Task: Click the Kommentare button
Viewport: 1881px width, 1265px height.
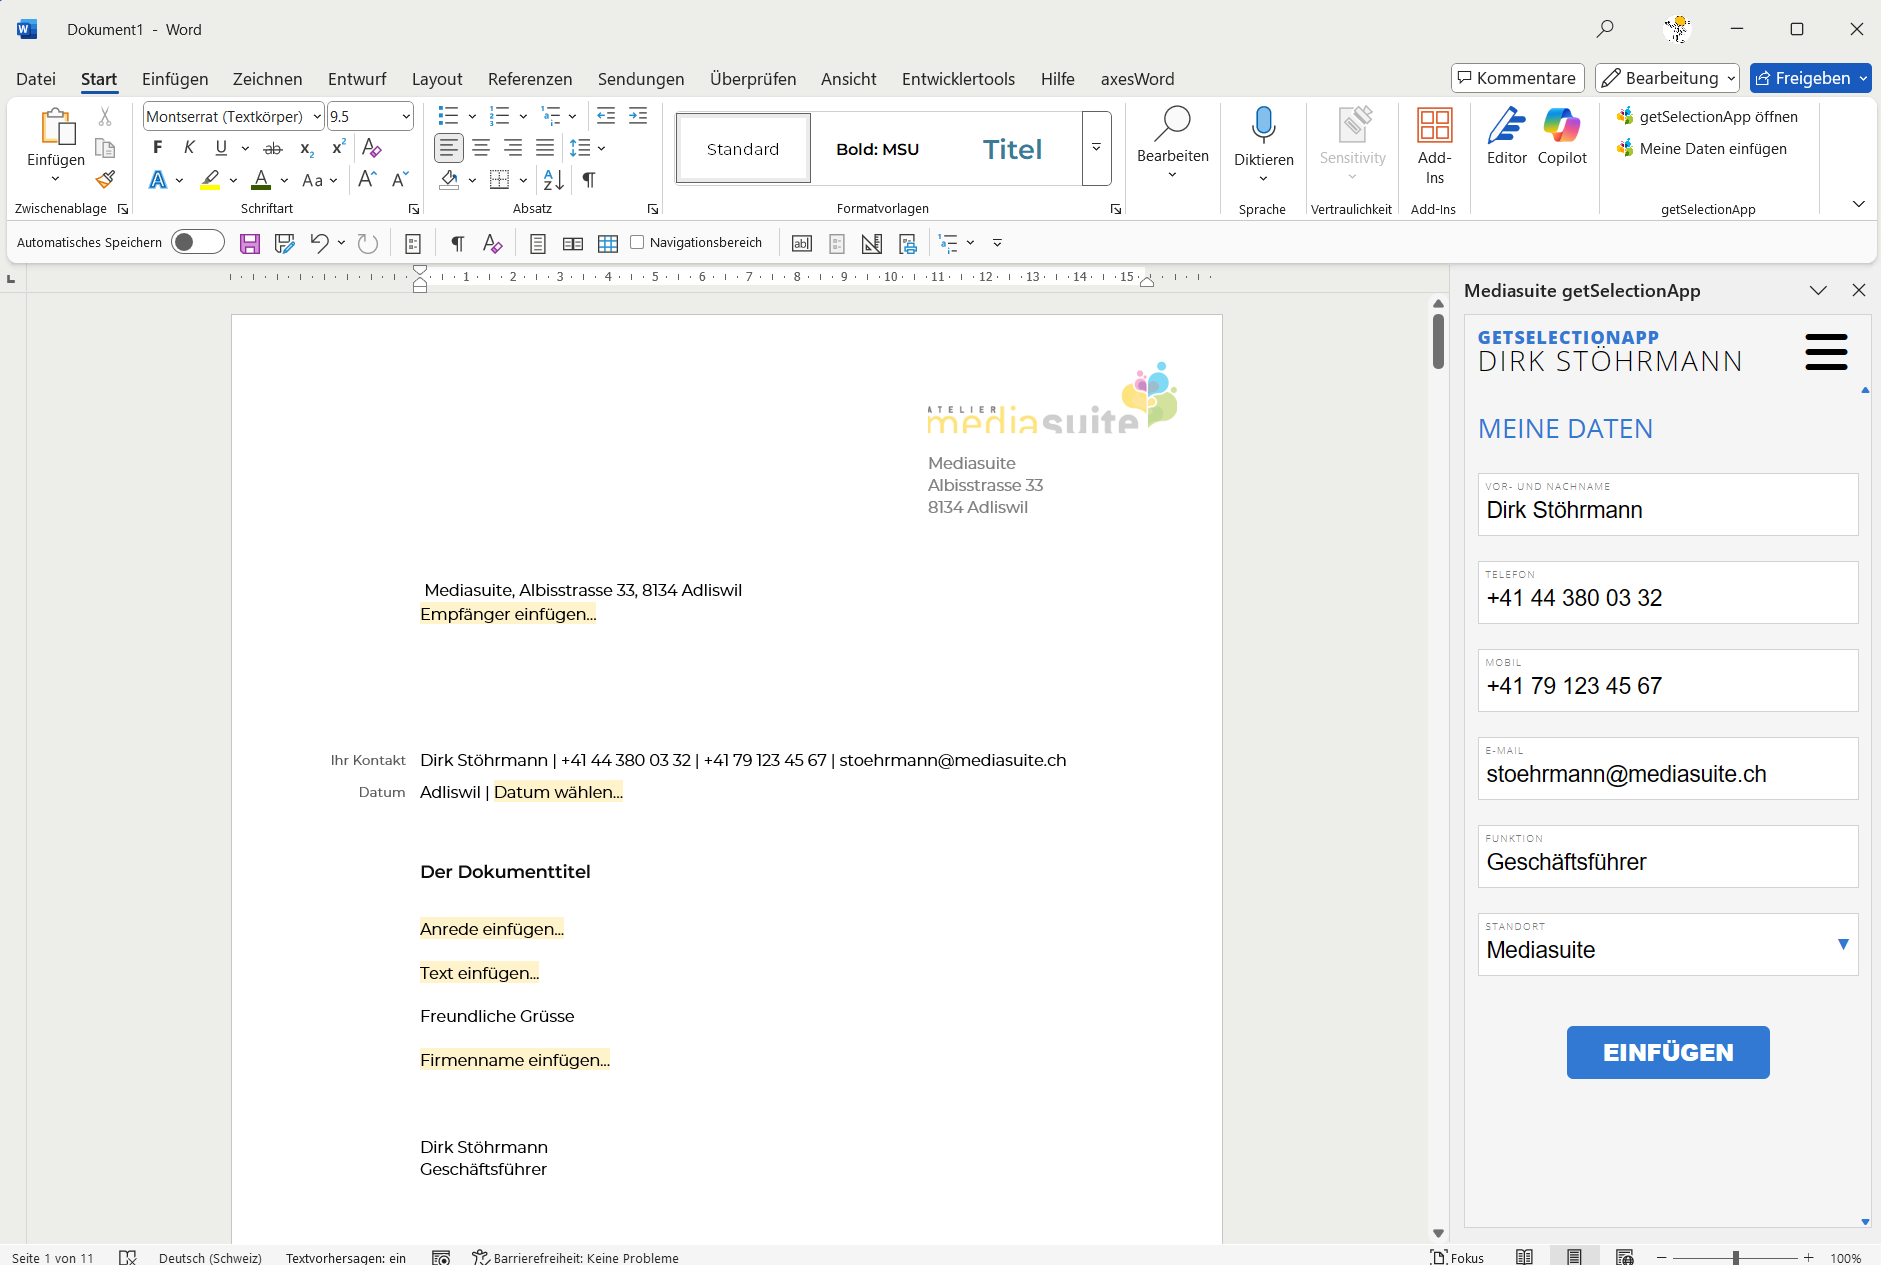Action: pos(1517,78)
